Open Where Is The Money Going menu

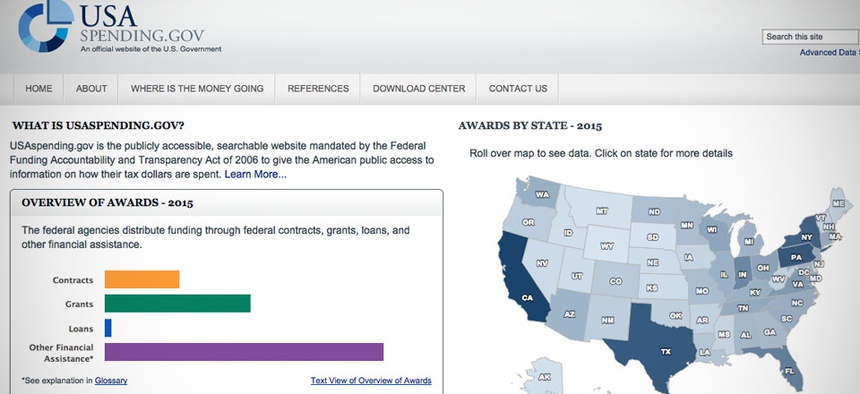(197, 88)
